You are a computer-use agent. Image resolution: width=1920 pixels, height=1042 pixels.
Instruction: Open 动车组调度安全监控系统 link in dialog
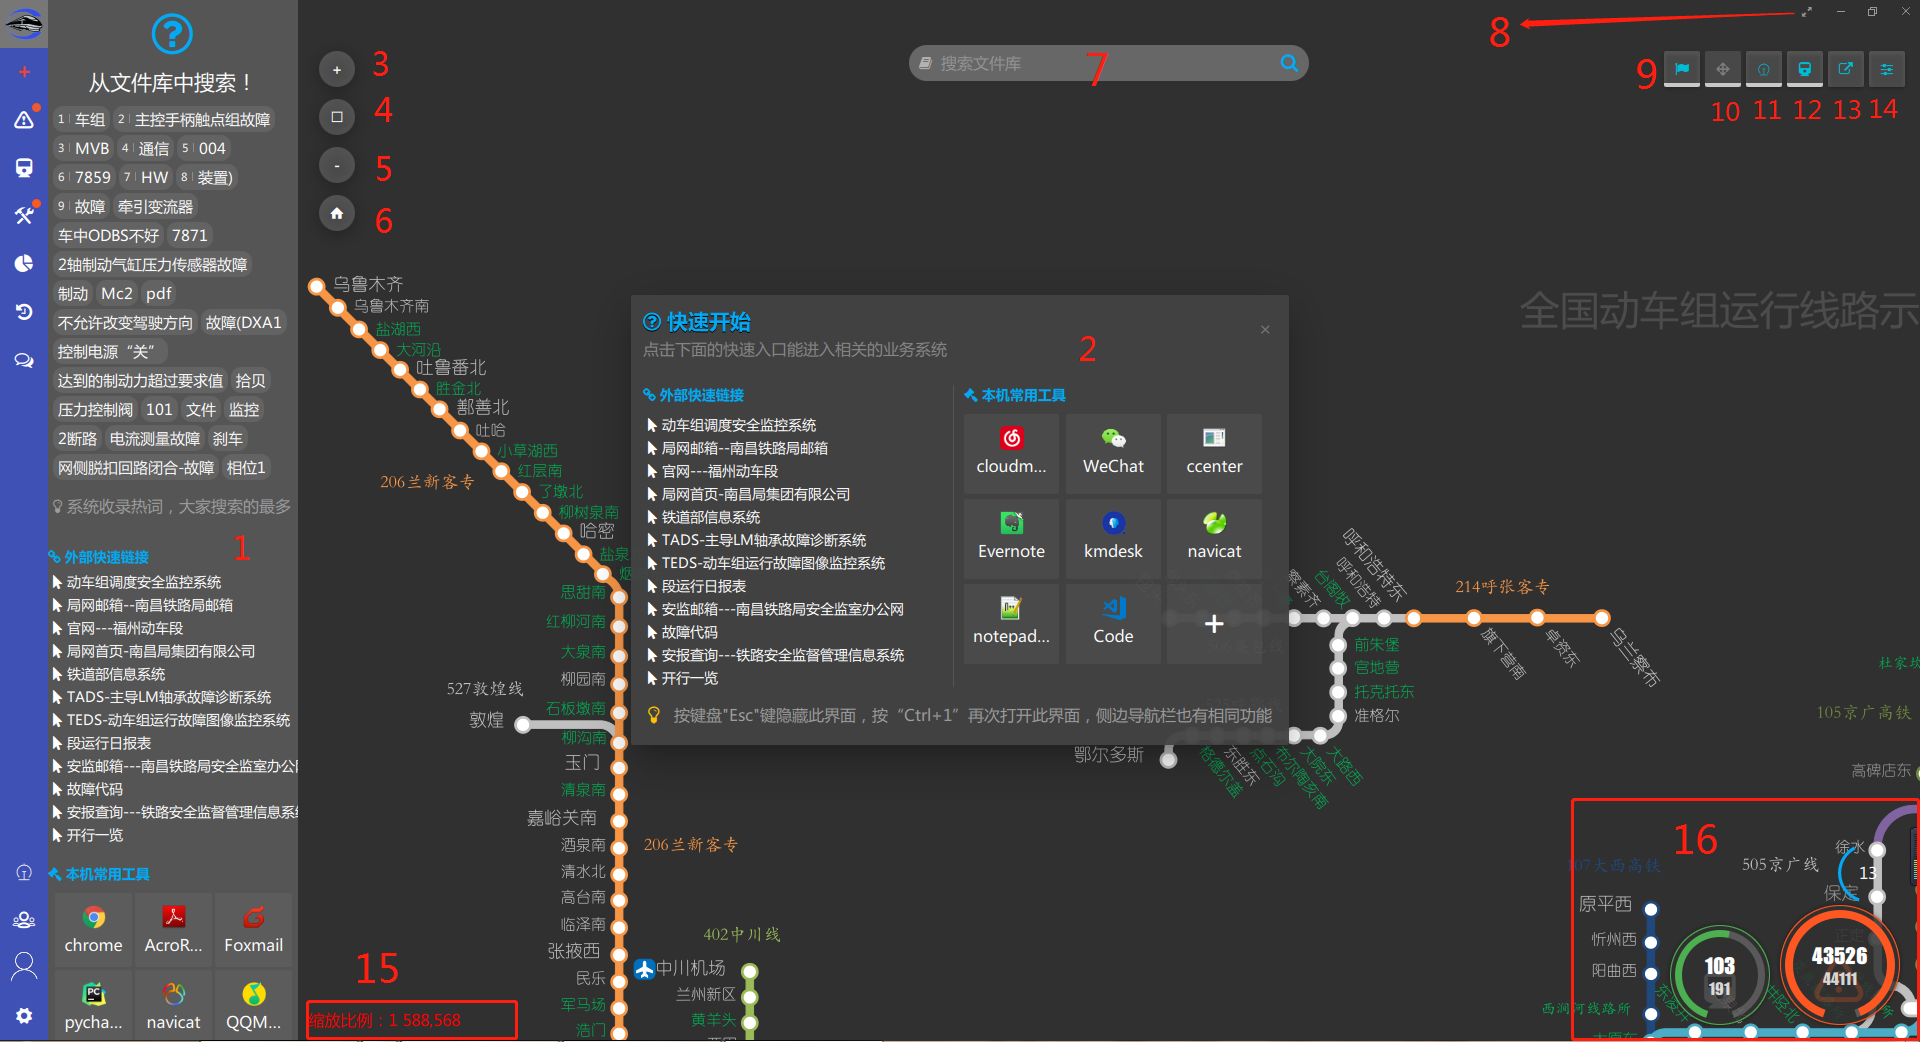[738, 425]
